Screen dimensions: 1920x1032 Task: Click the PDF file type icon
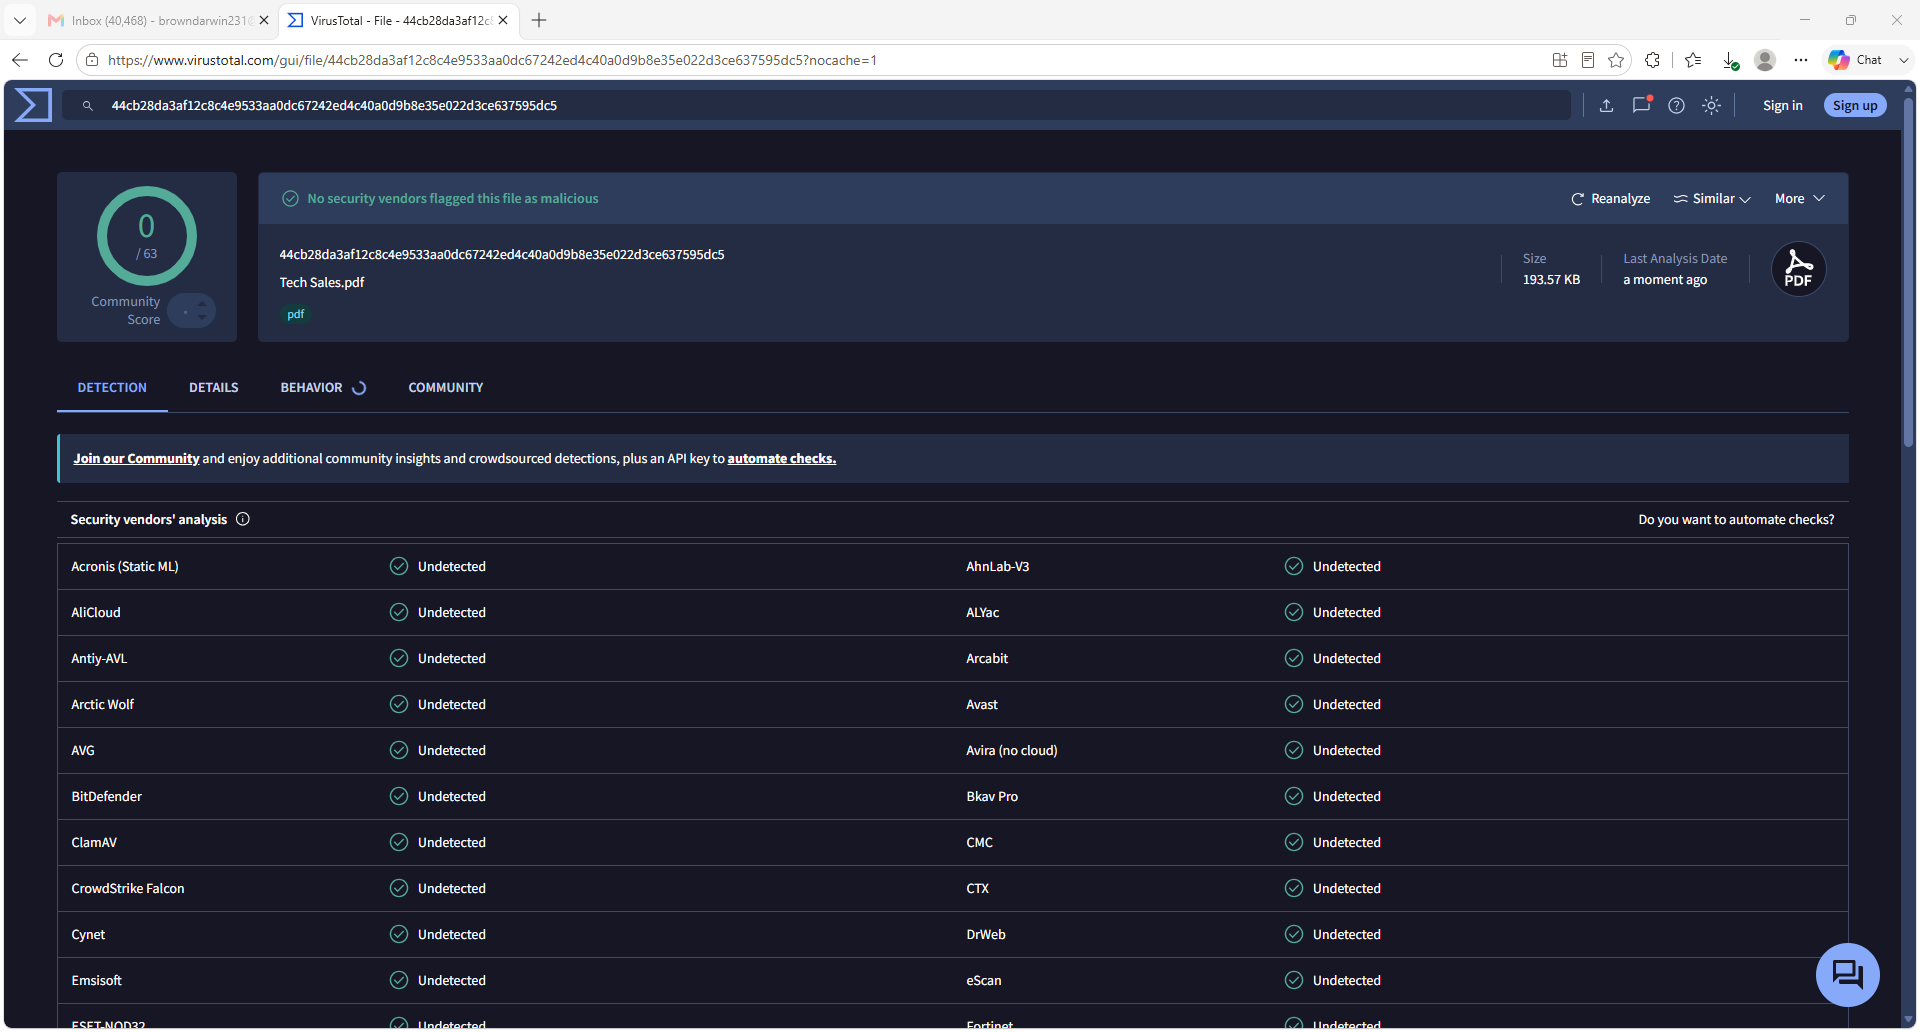click(1798, 269)
